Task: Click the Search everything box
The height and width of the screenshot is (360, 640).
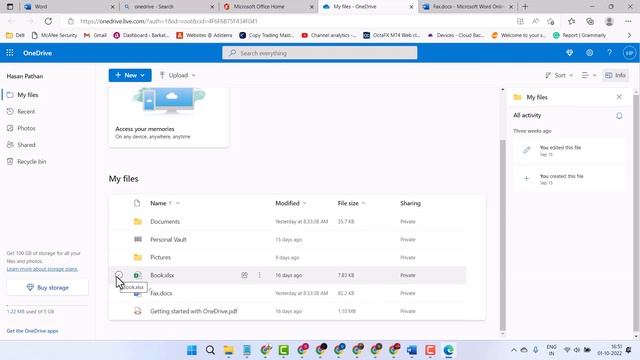Action: pos(320,53)
